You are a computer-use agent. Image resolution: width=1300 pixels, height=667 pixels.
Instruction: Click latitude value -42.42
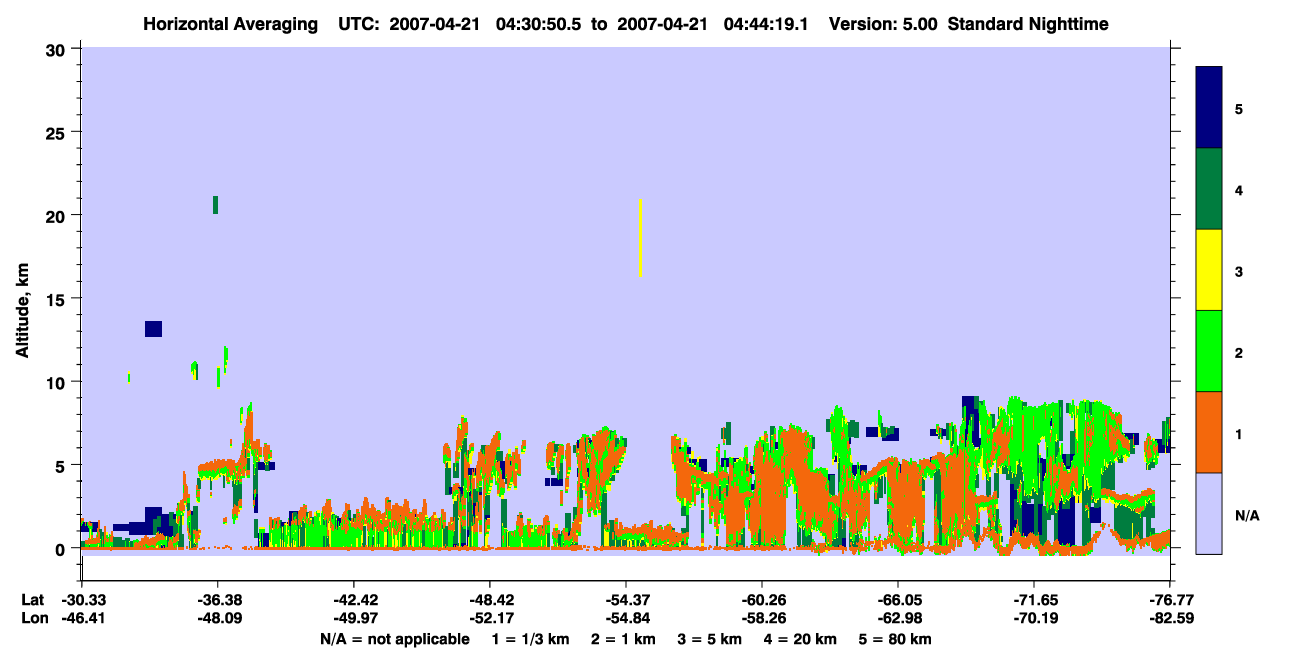(354, 600)
